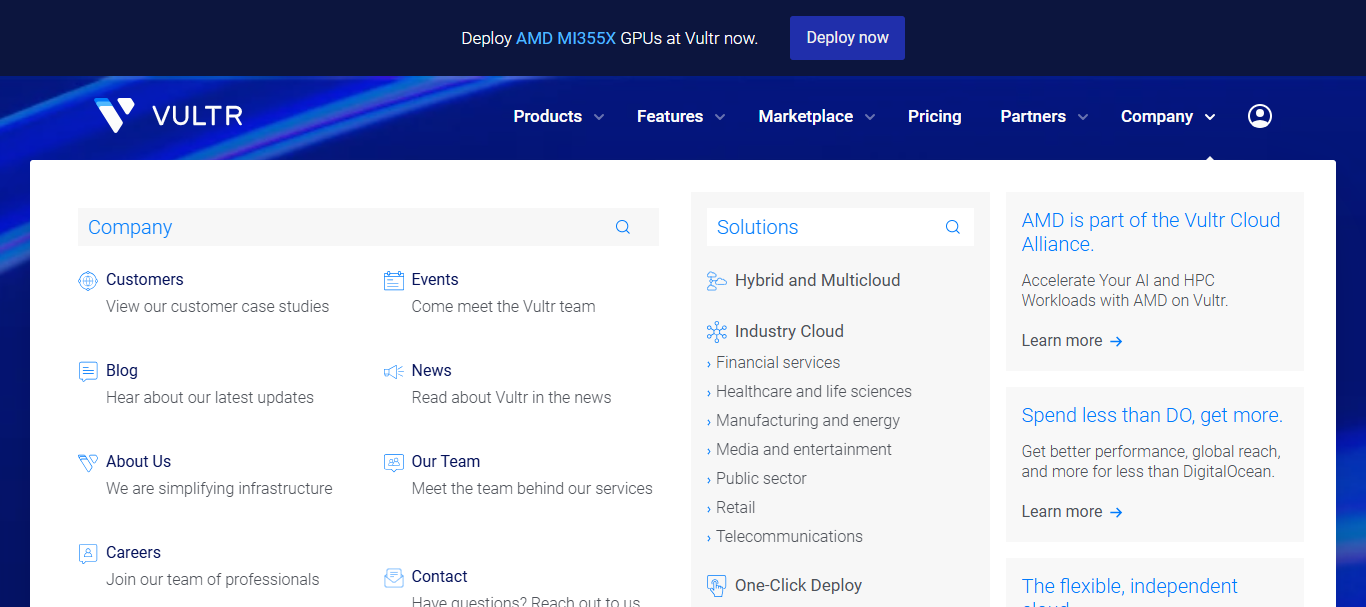Select the Company menu item
Image resolution: width=1366 pixels, height=607 pixels.
click(1157, 116)
